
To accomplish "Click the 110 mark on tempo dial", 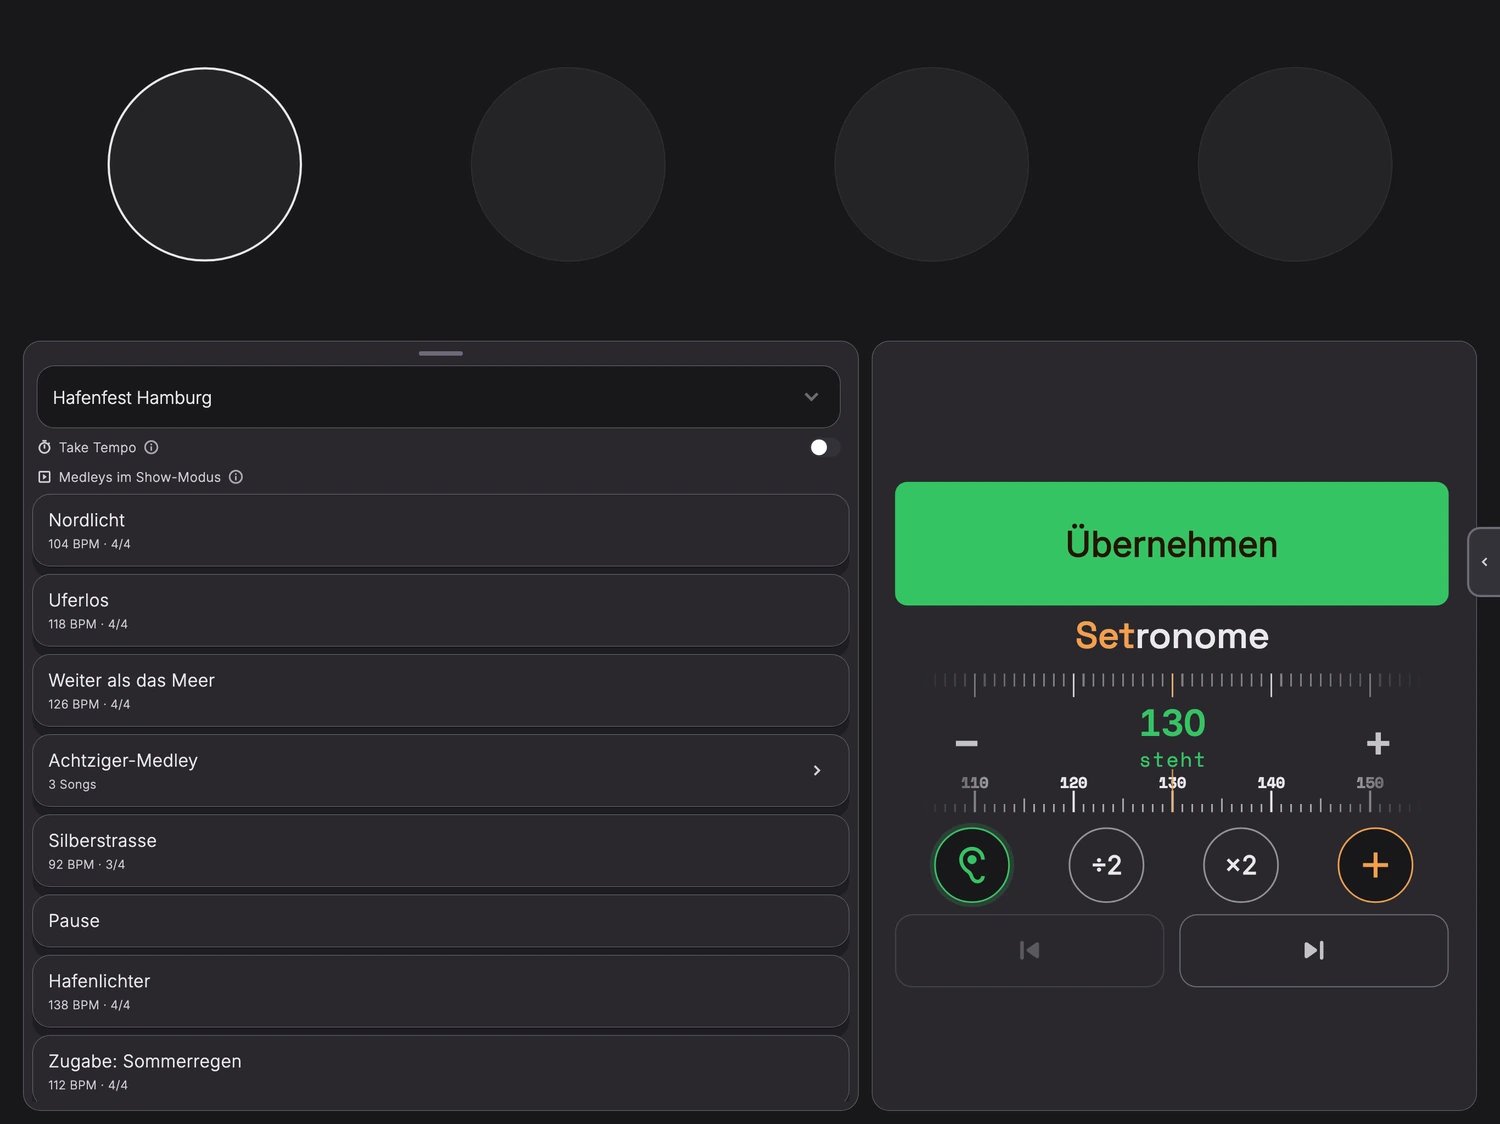I will (x=974, y=783).
